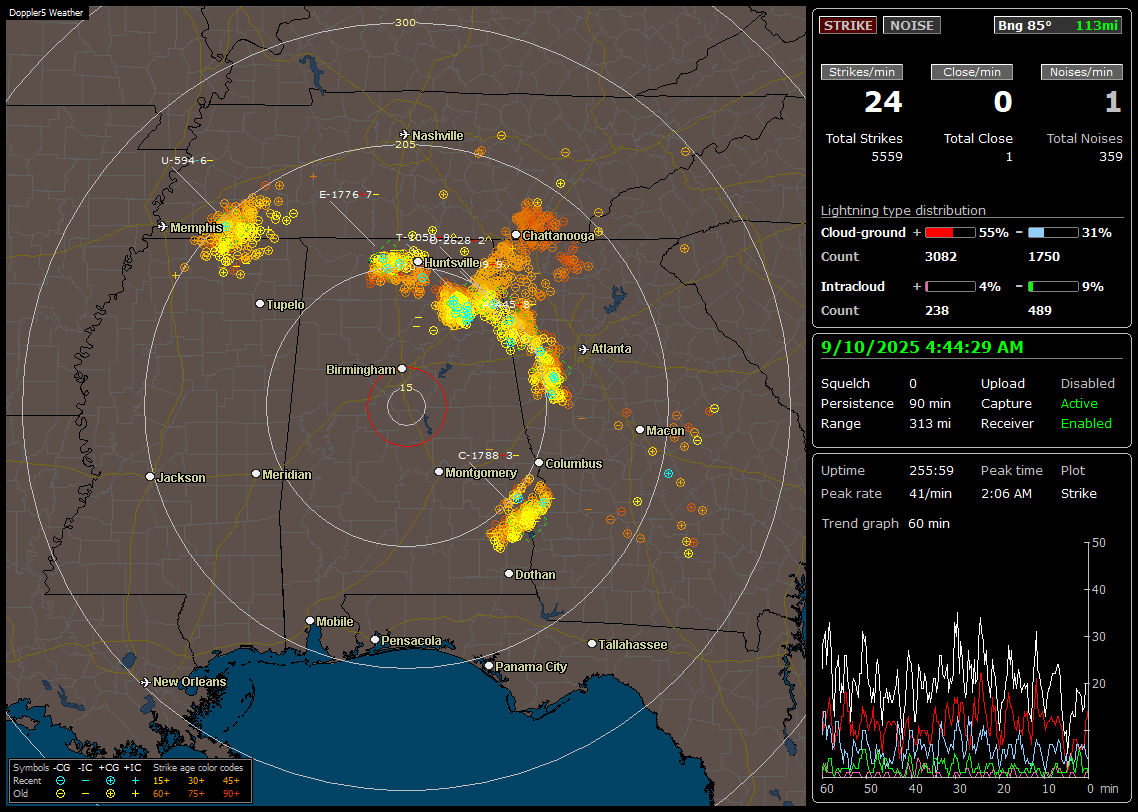Click the Squelch value 0
1138x812 pixels.
[913, 384]
